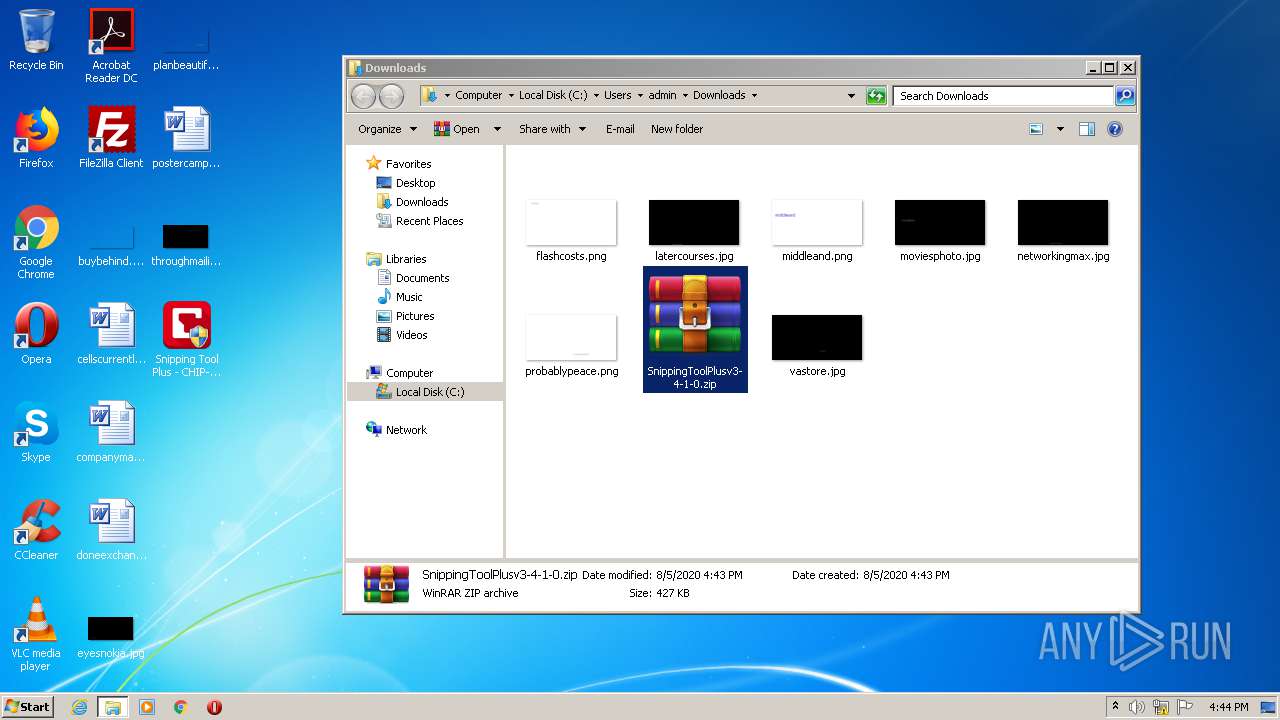This screenshot has height=720, width=1280.
Task: Click Computer in the address bar
Action: (478, 96)
